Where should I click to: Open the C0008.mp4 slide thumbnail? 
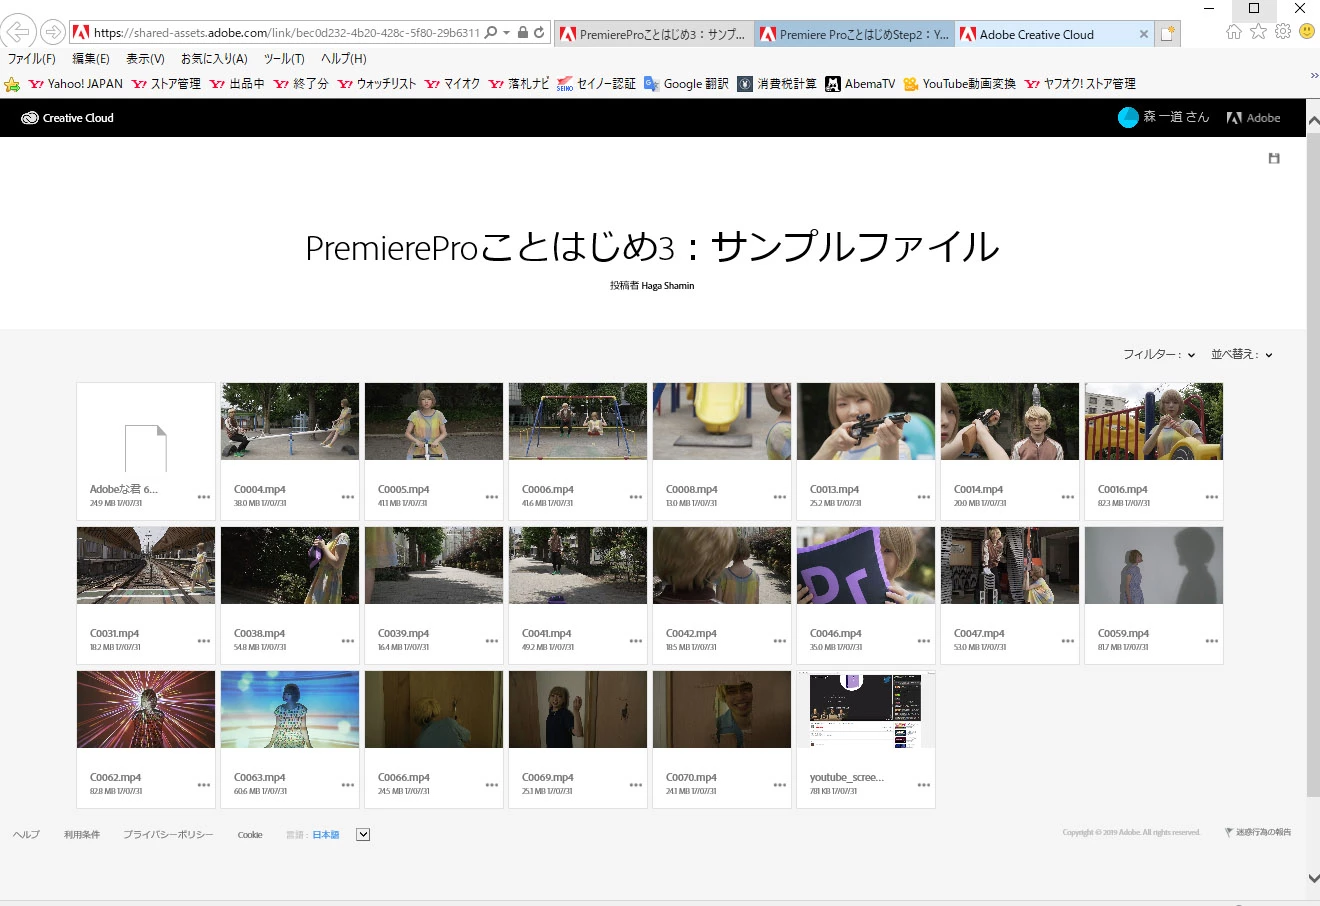click(x=722, y=421)
